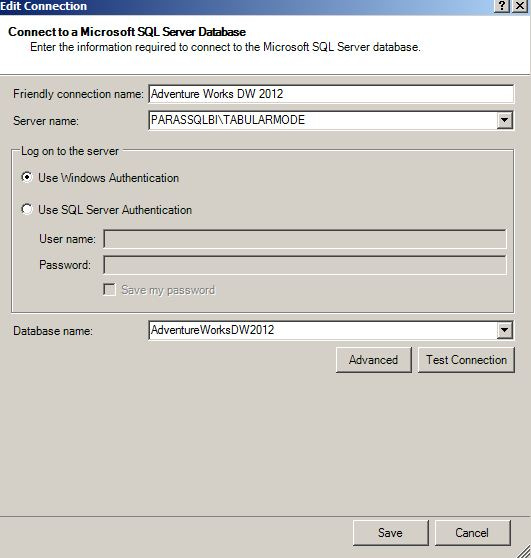Select Use SQL Server Authentication option
531x558 pixels.
click(x=27, y=209)
